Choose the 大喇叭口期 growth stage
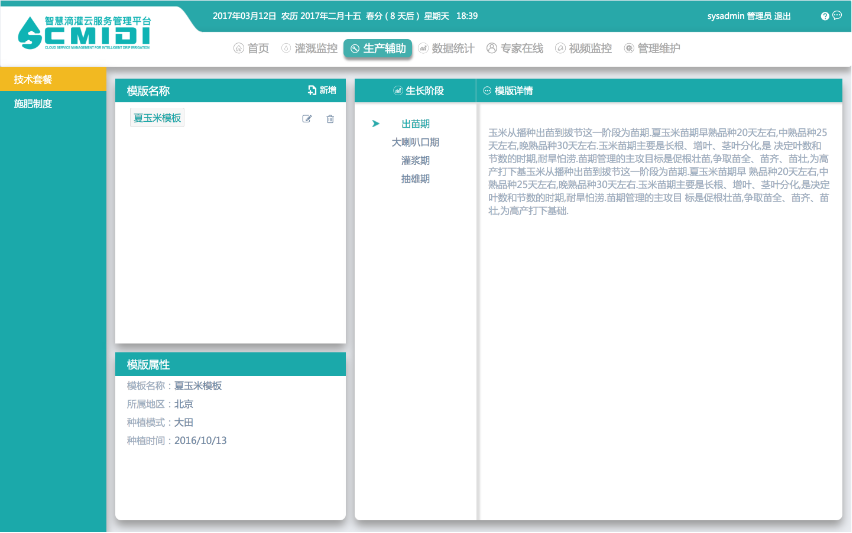Screen dimensions: 852x533 415,142
